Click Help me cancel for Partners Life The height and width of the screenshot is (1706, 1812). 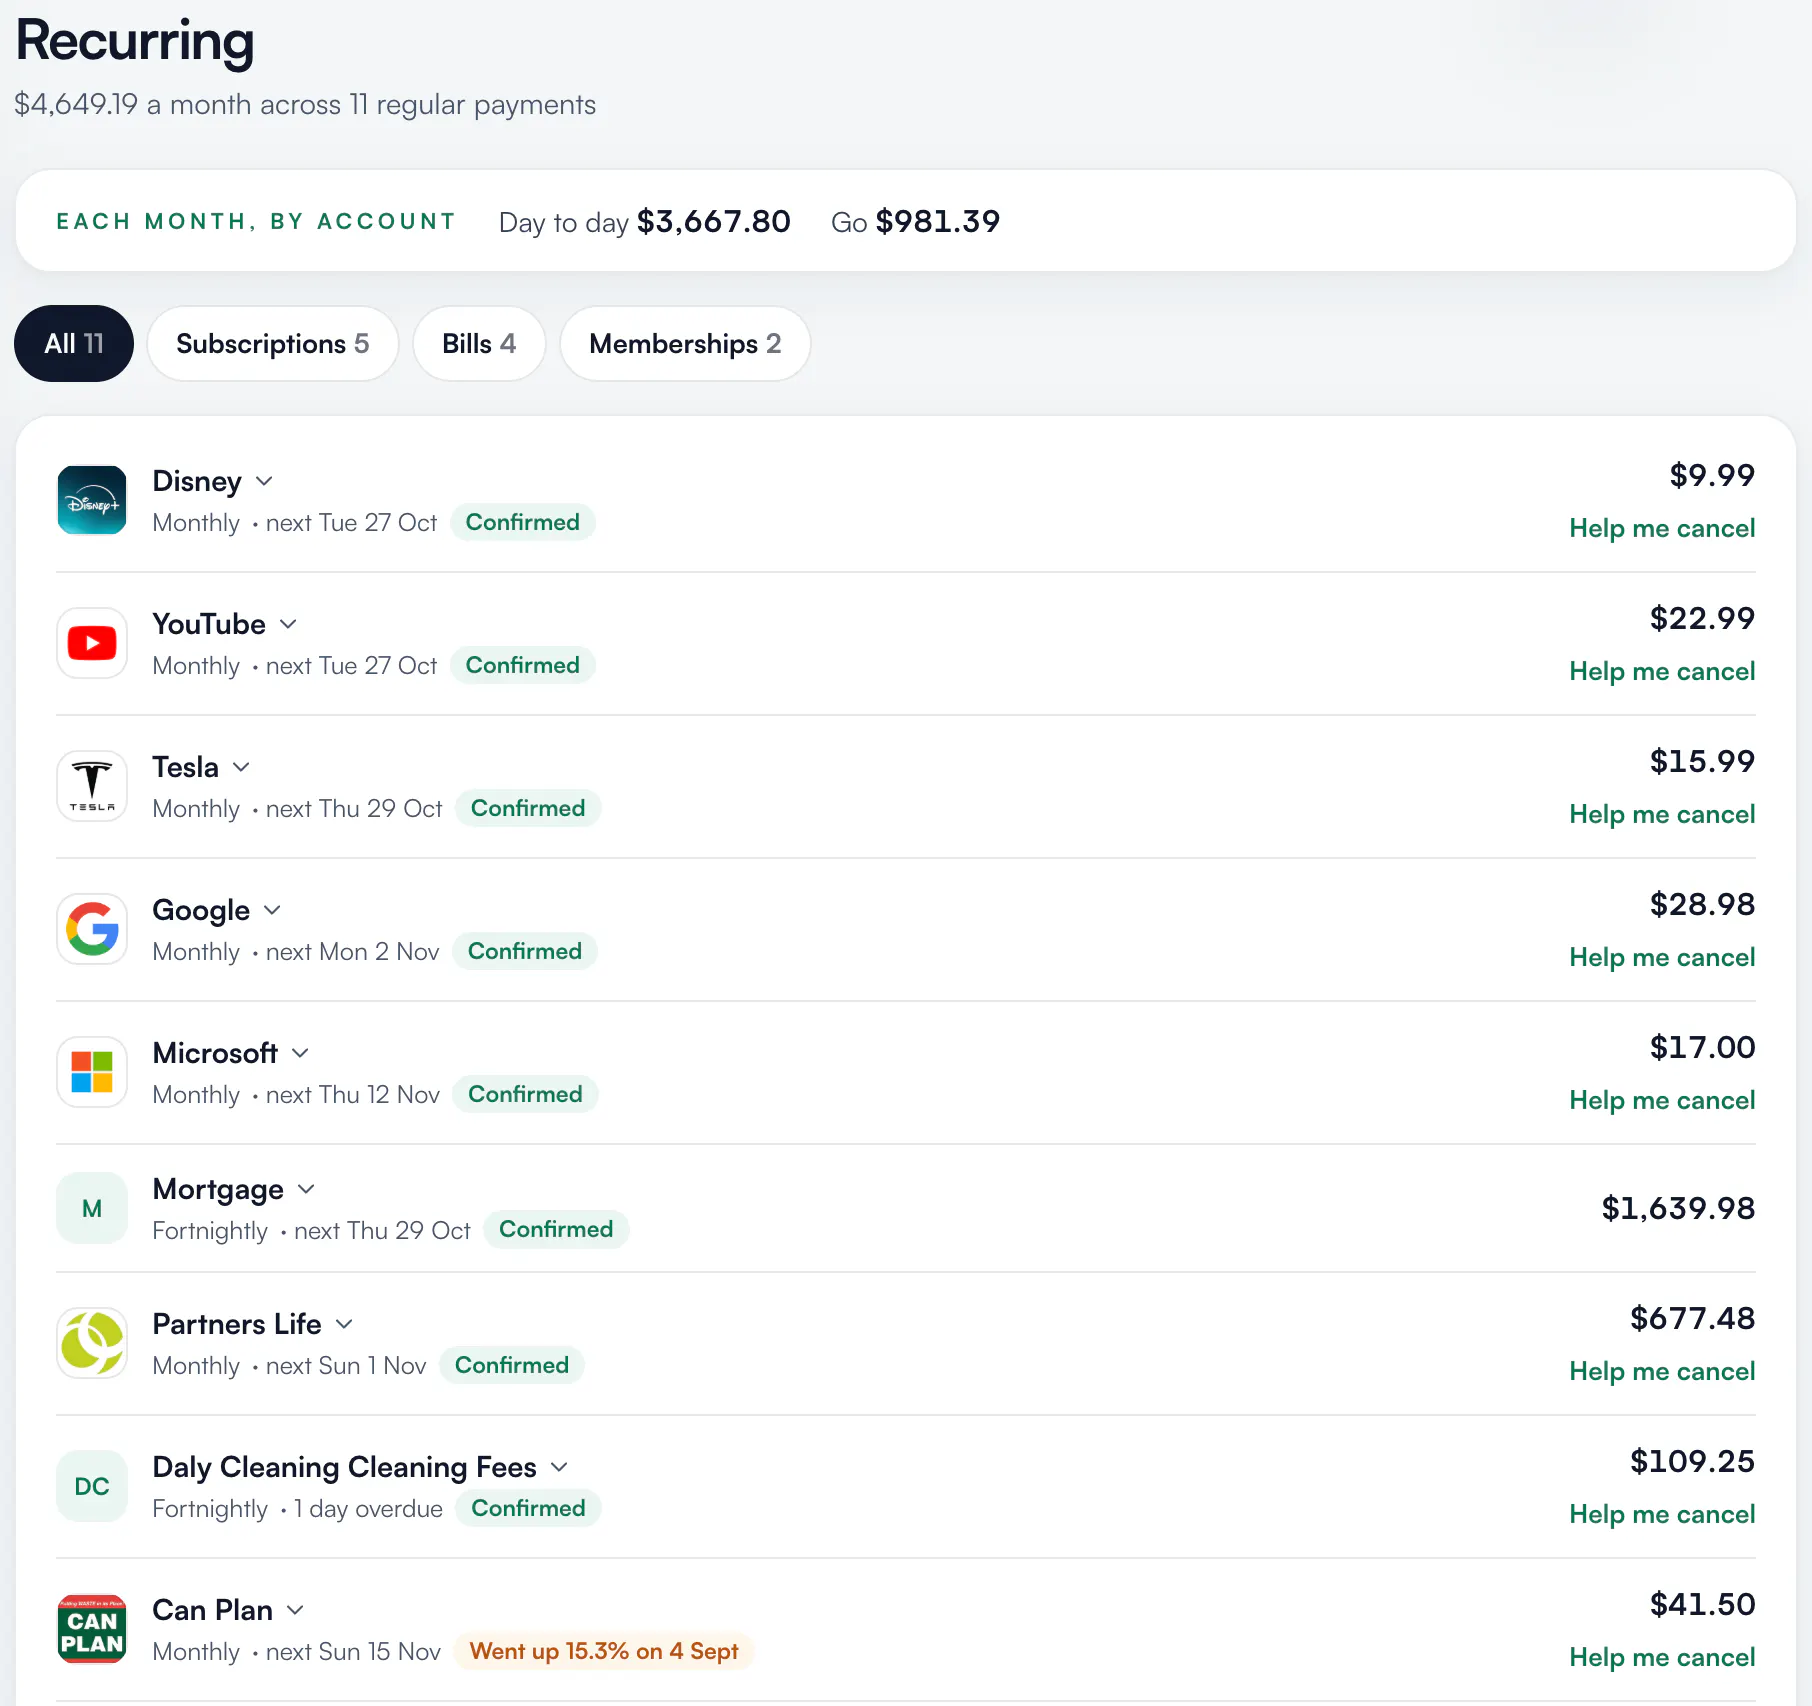(1662, 1371)
